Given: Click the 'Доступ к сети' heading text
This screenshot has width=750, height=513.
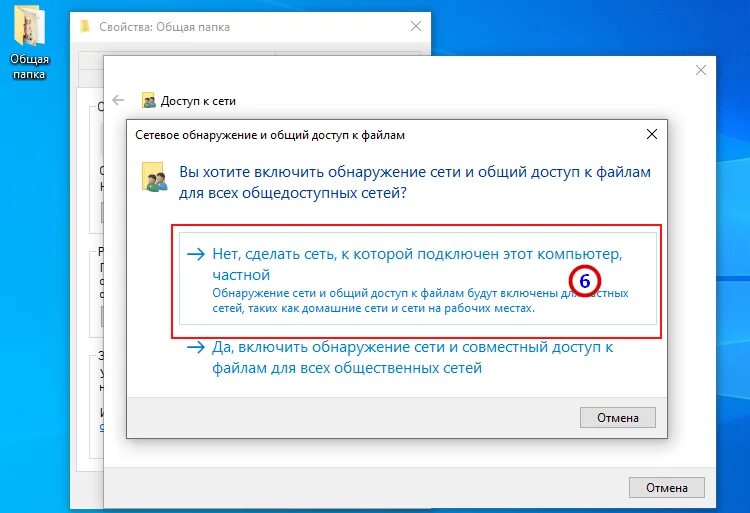Looking at the screenshot, I should pos(198,101).
